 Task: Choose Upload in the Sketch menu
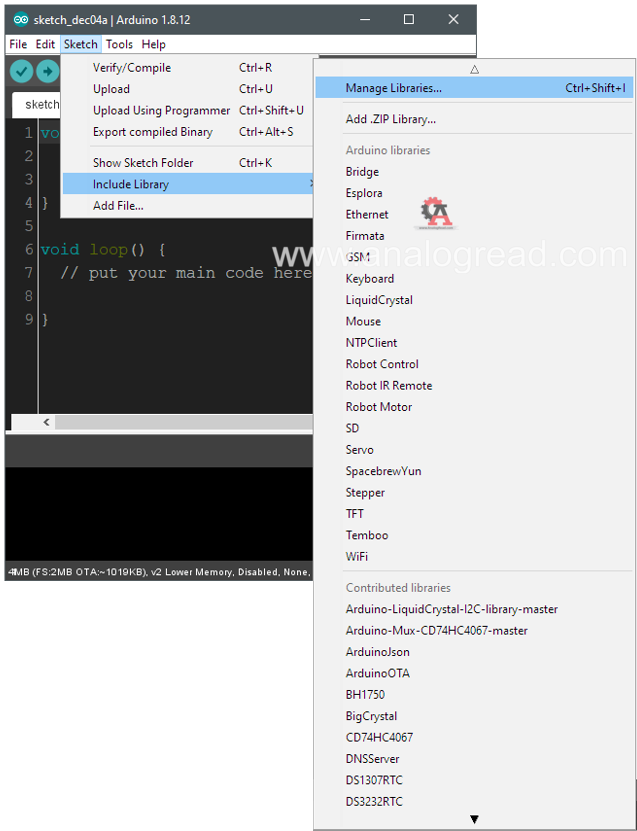188,89
